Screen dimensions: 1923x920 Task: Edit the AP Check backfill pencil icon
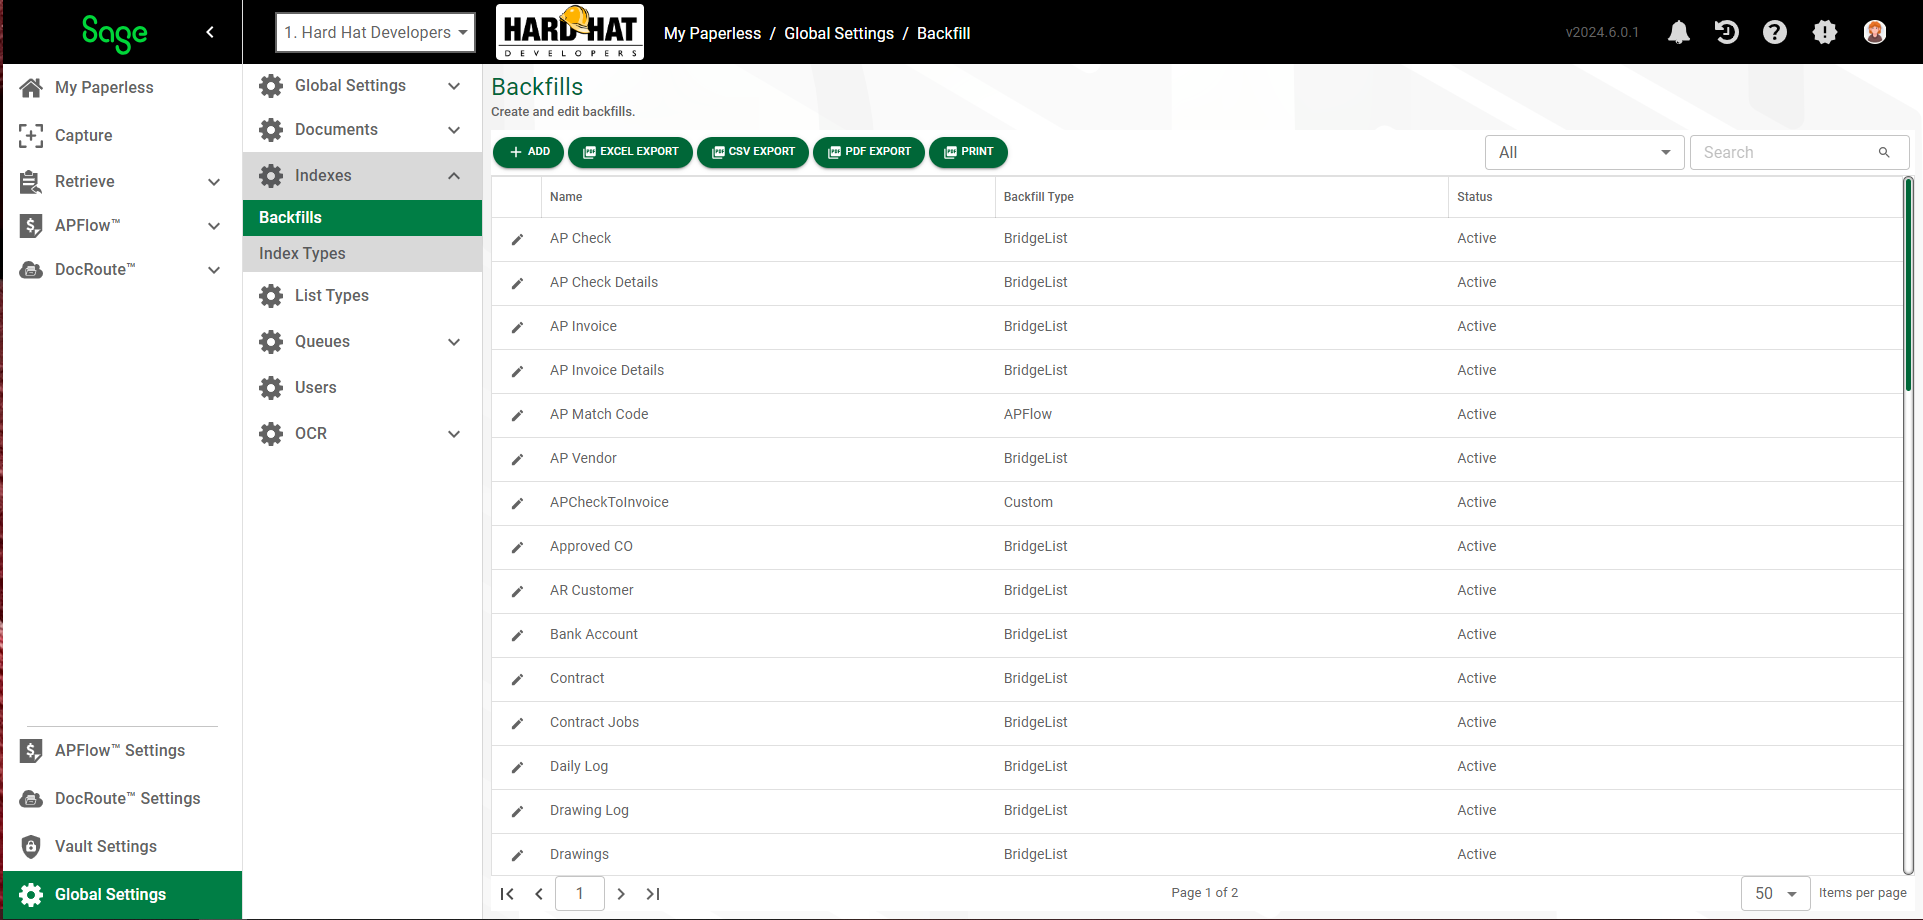coord(517,239)
